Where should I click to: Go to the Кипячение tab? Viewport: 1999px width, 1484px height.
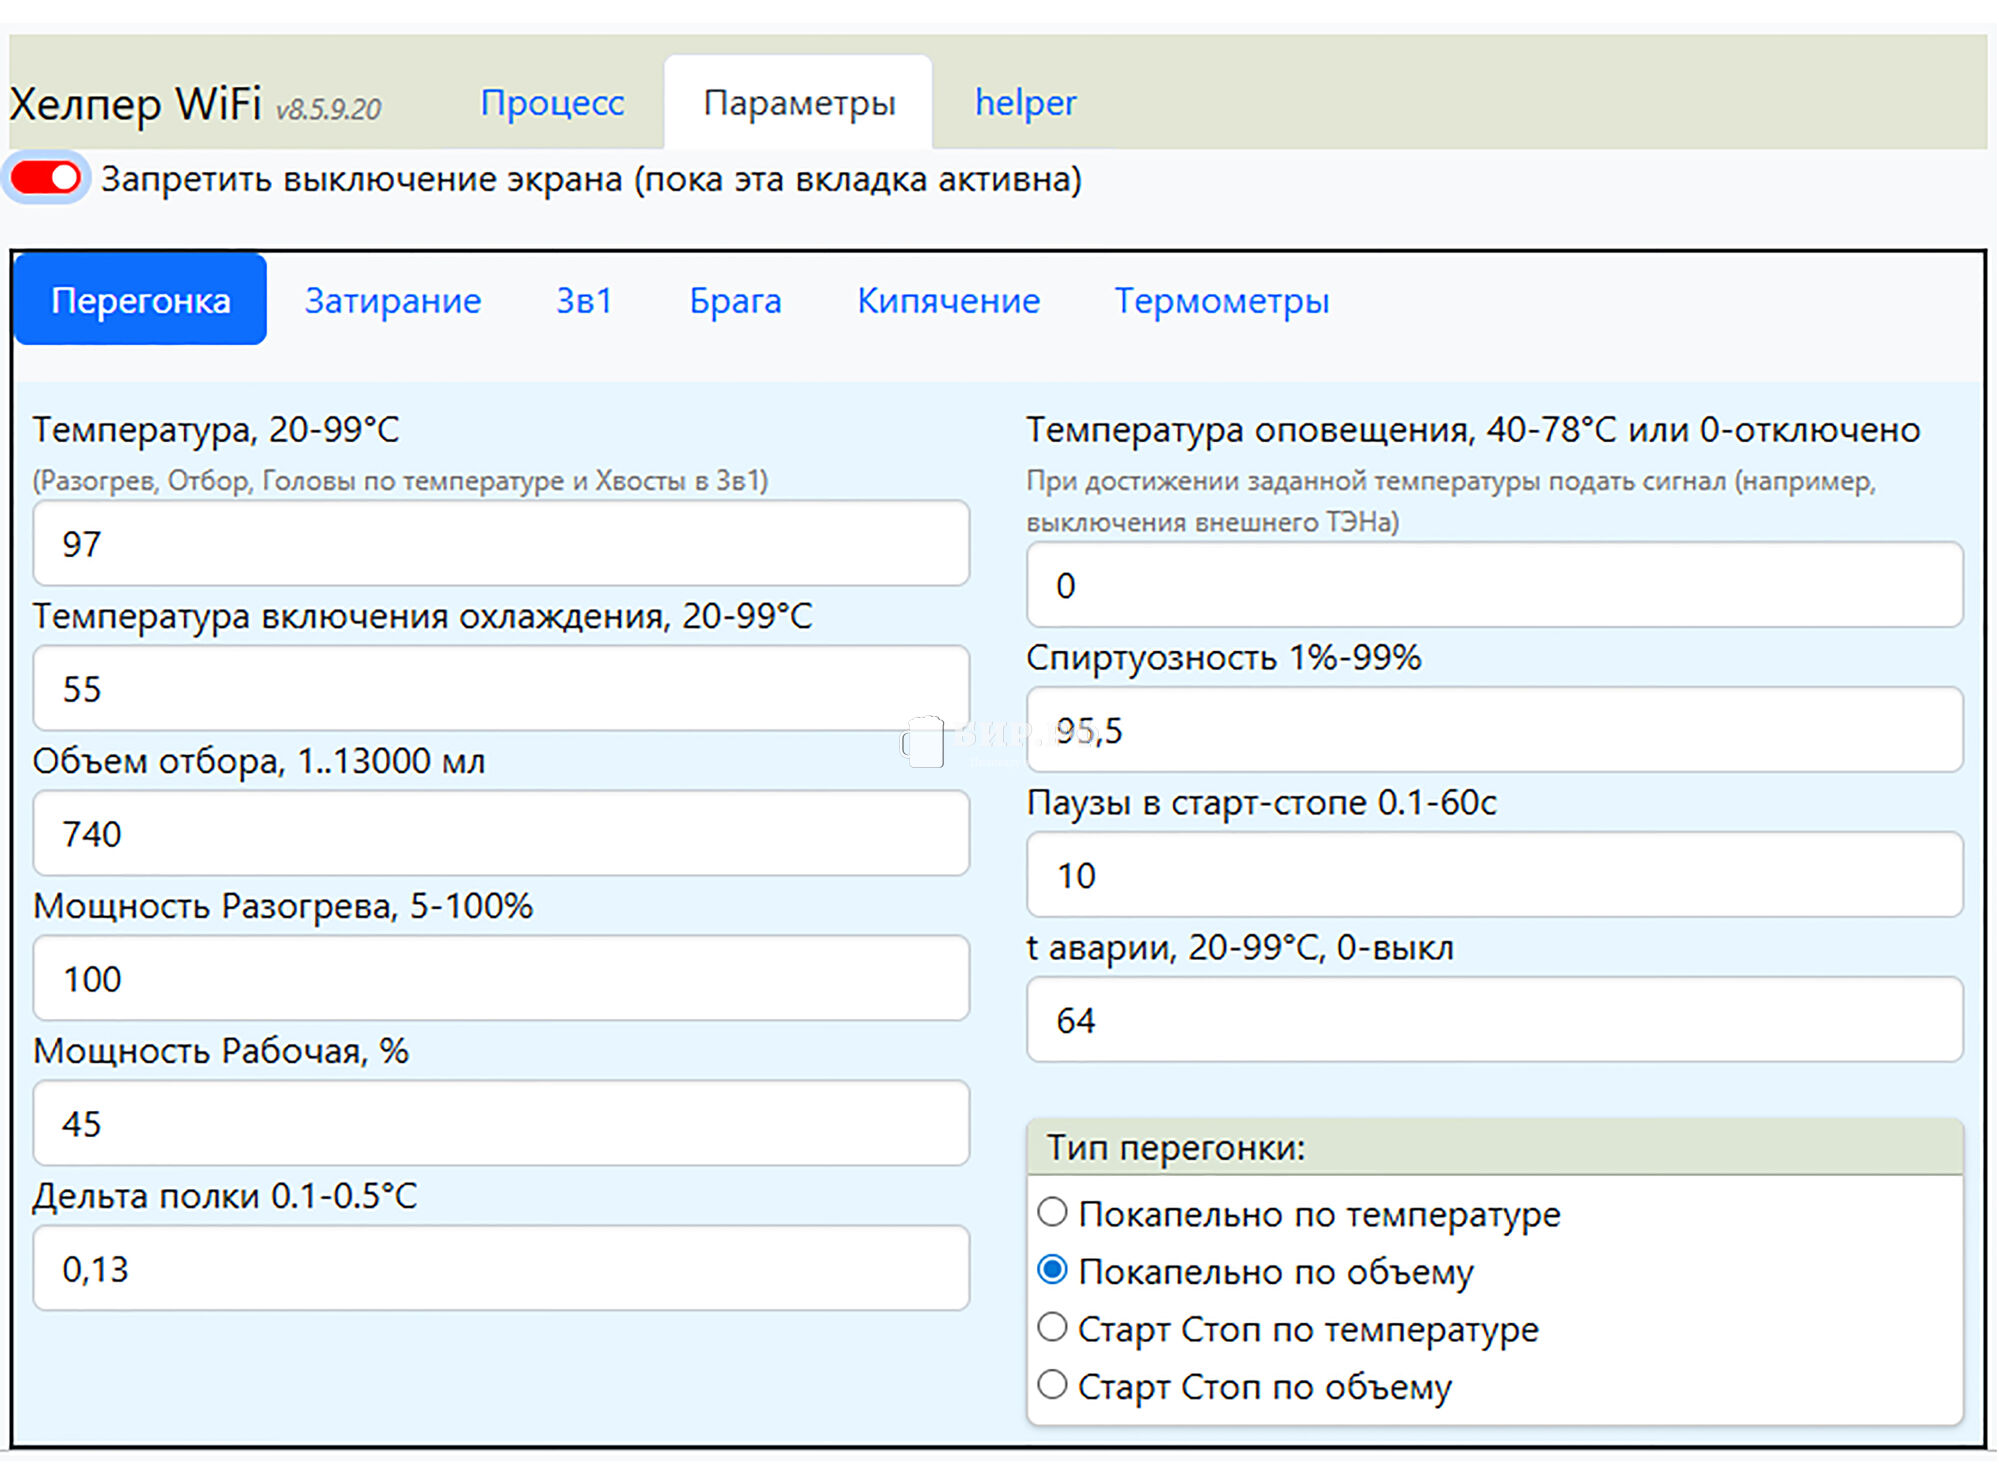coord(948,300)
